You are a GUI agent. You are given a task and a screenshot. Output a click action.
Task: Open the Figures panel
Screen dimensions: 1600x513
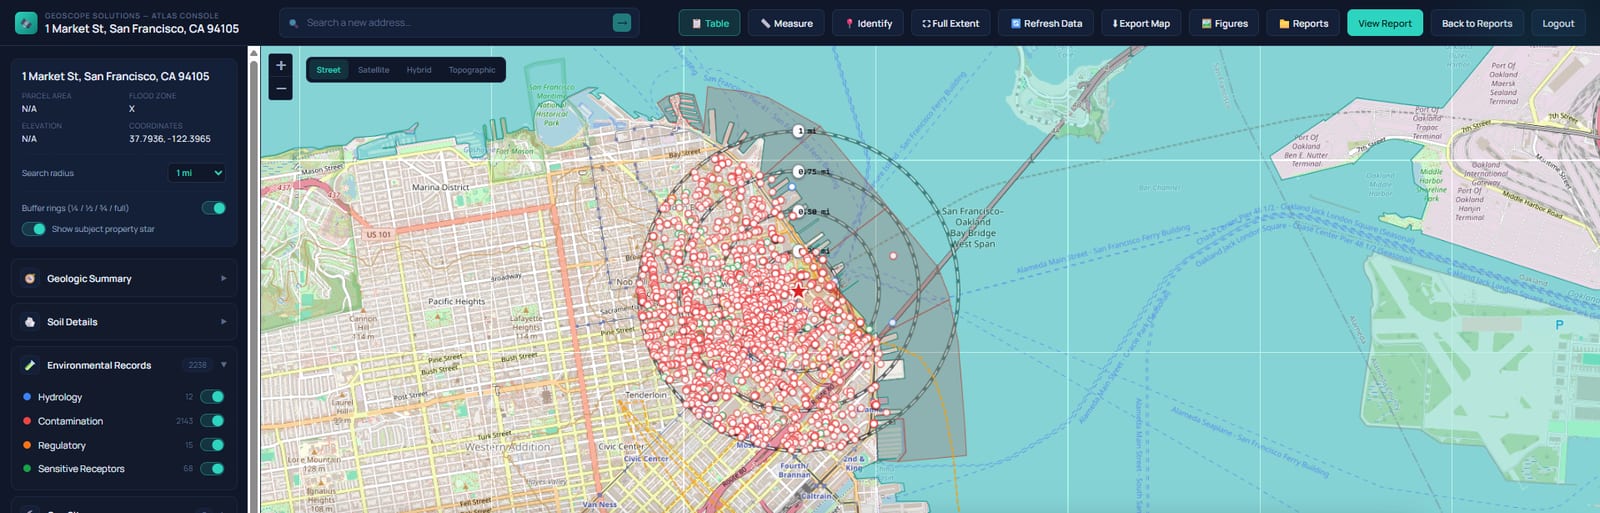tap(1224, 23)
